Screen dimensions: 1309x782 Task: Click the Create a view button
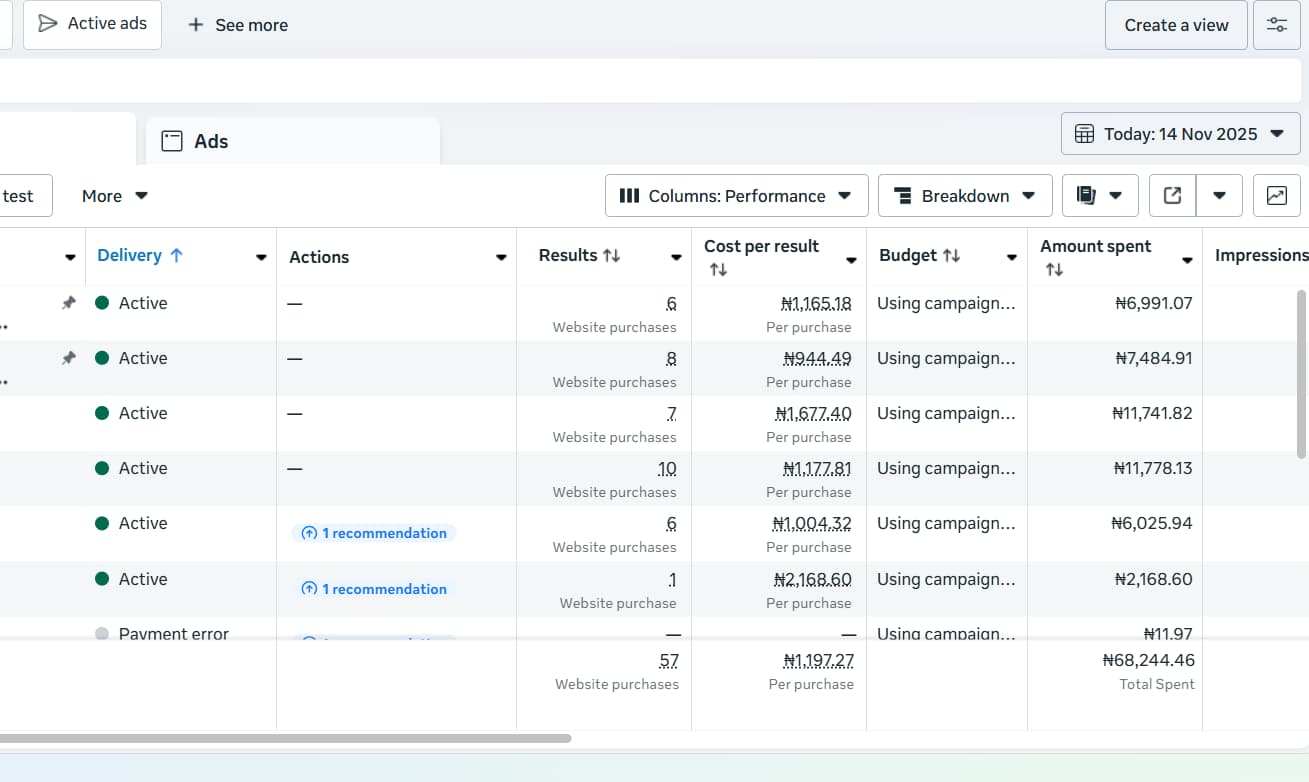click(x=1176, y=25)
